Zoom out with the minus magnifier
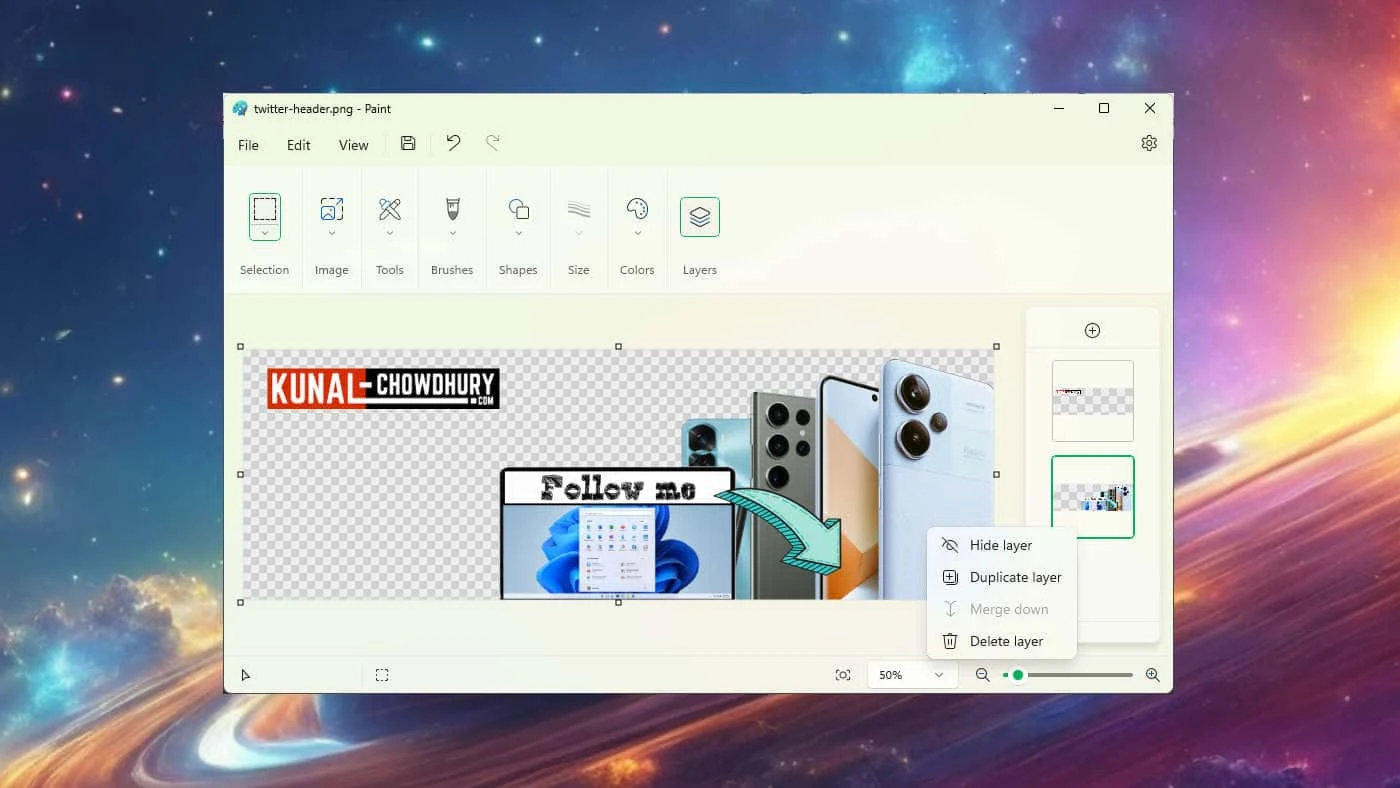 (x=982, y=675)
